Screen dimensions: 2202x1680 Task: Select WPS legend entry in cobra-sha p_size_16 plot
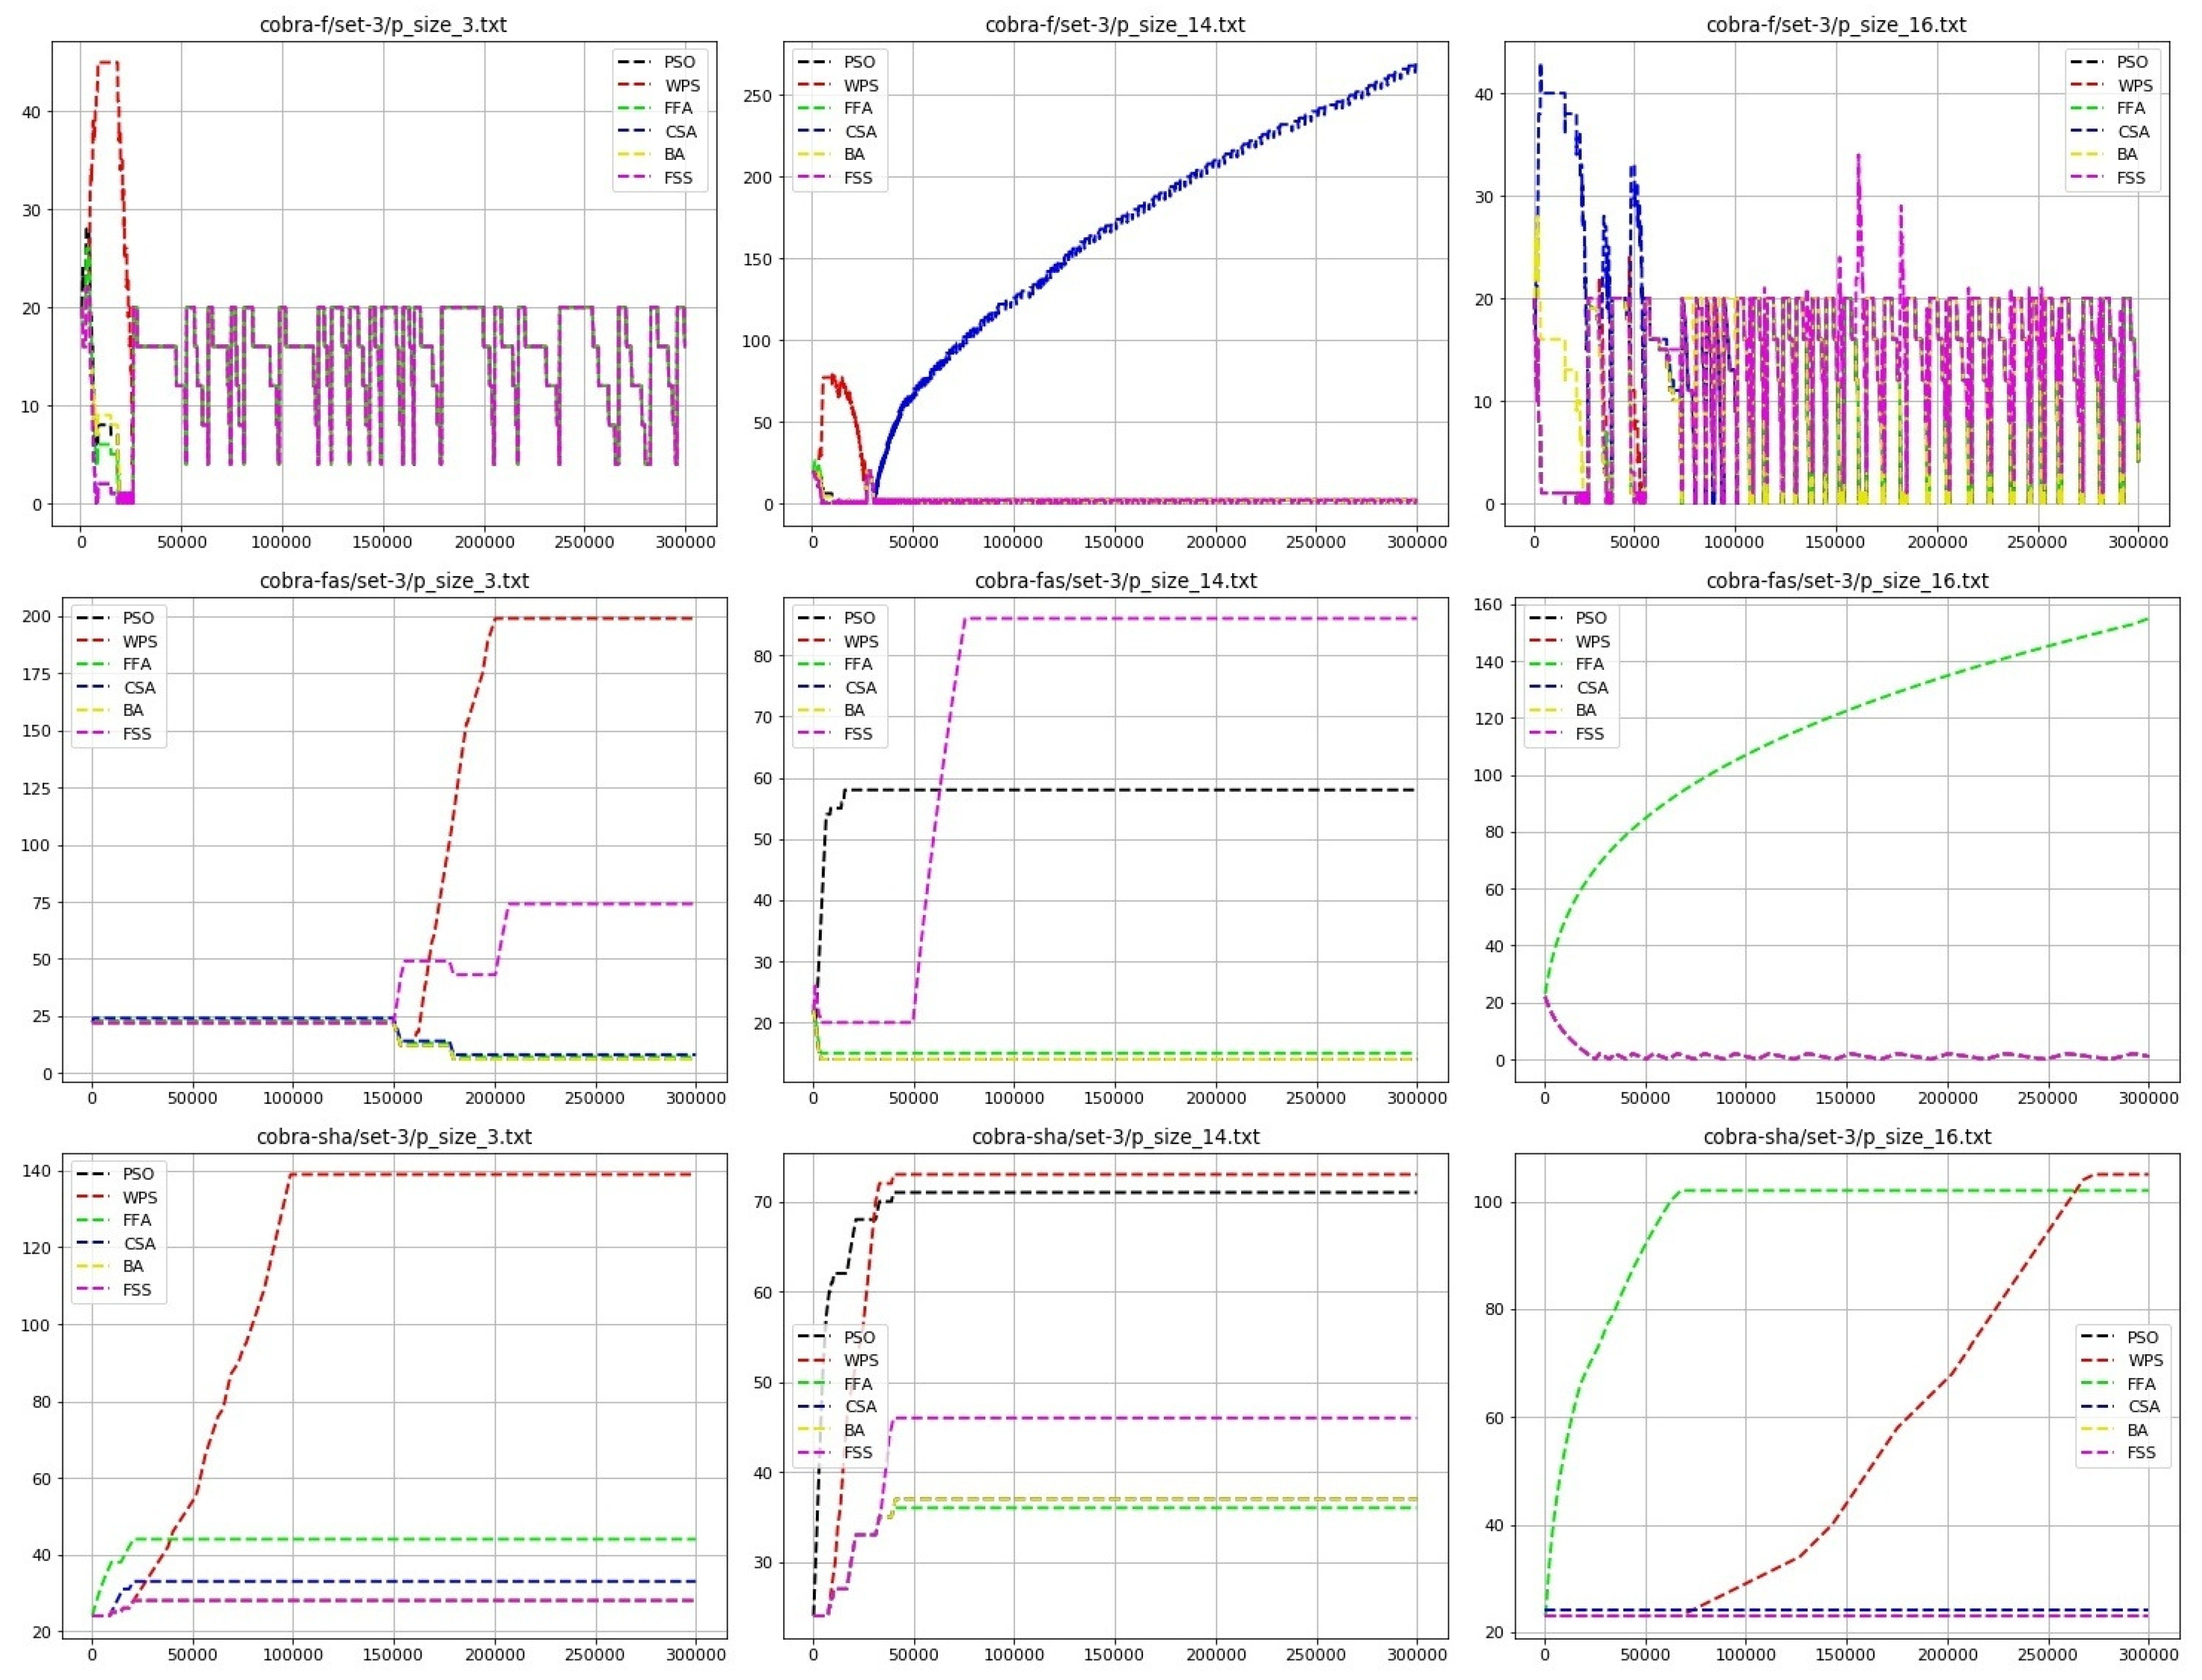pyautogui.click(x=2145, y=1360)
